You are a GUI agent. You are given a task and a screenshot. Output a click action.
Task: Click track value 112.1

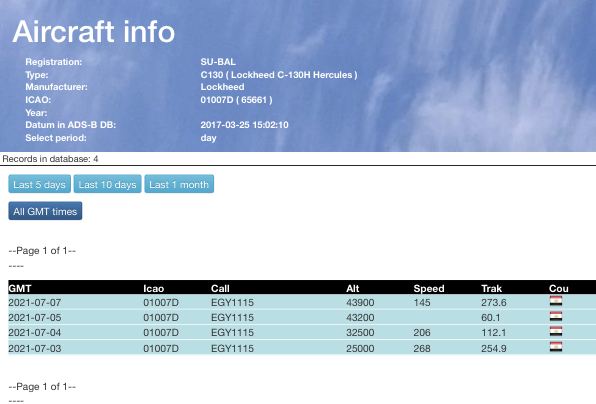[x=494, y=333]
